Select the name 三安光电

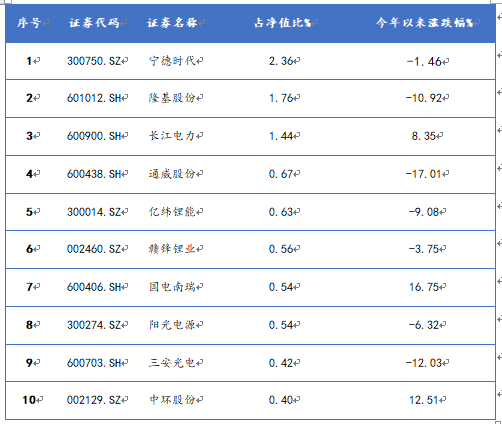(172, 363)
